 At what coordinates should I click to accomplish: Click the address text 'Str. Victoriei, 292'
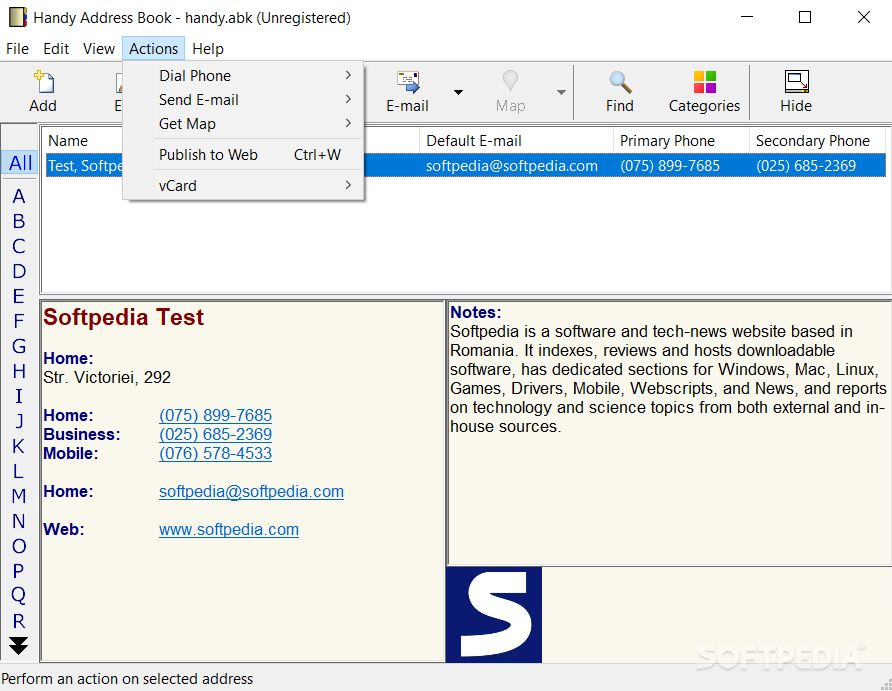point(107,378)
